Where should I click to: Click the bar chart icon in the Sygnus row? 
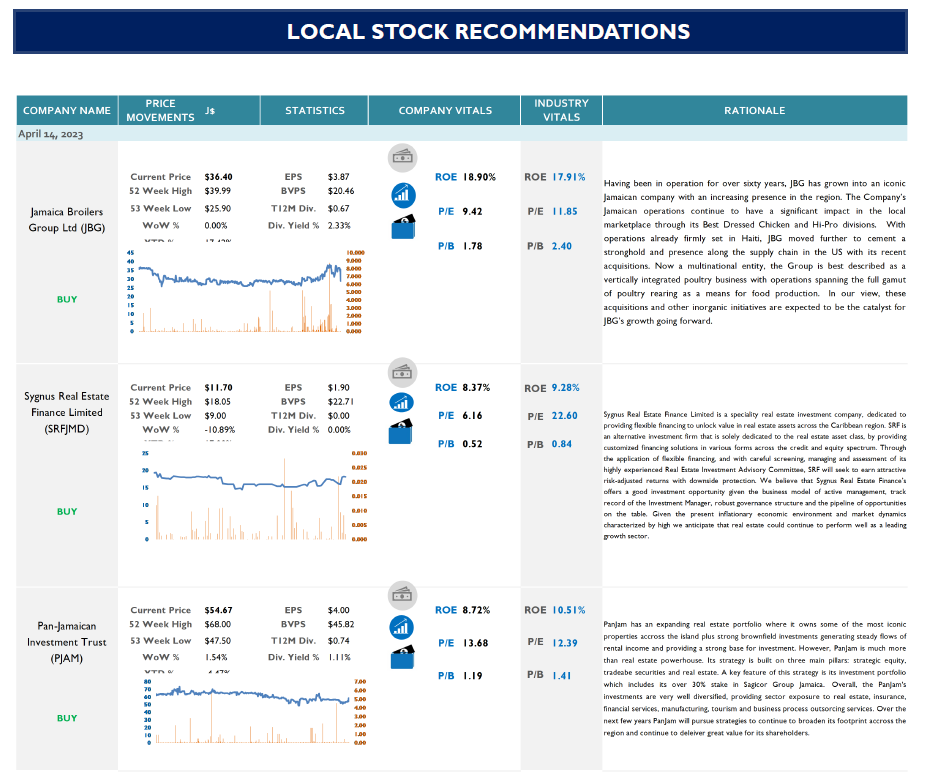click(x=402, y=403)
